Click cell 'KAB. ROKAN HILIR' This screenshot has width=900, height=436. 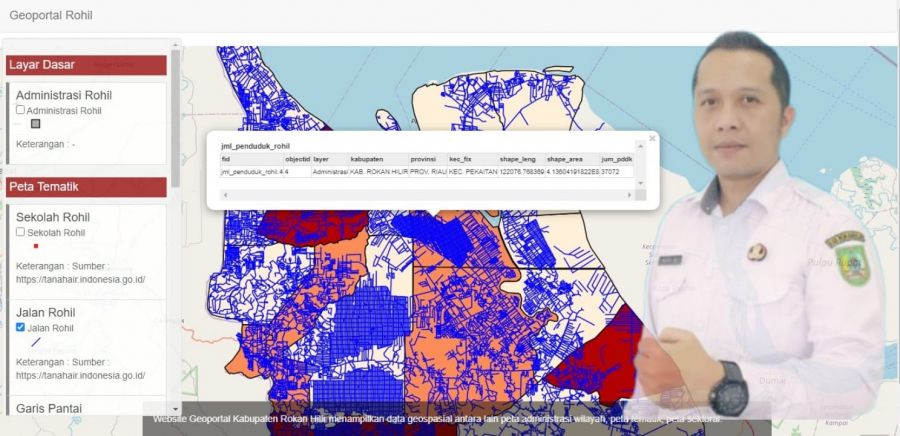click(x=379, y=172)
